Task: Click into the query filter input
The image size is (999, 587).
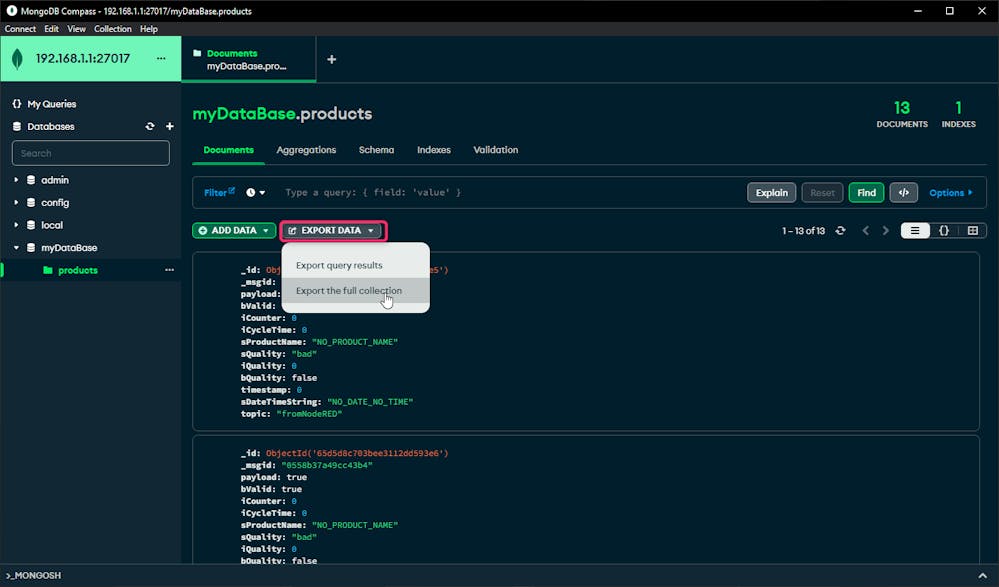Action: tap(510, 192)
